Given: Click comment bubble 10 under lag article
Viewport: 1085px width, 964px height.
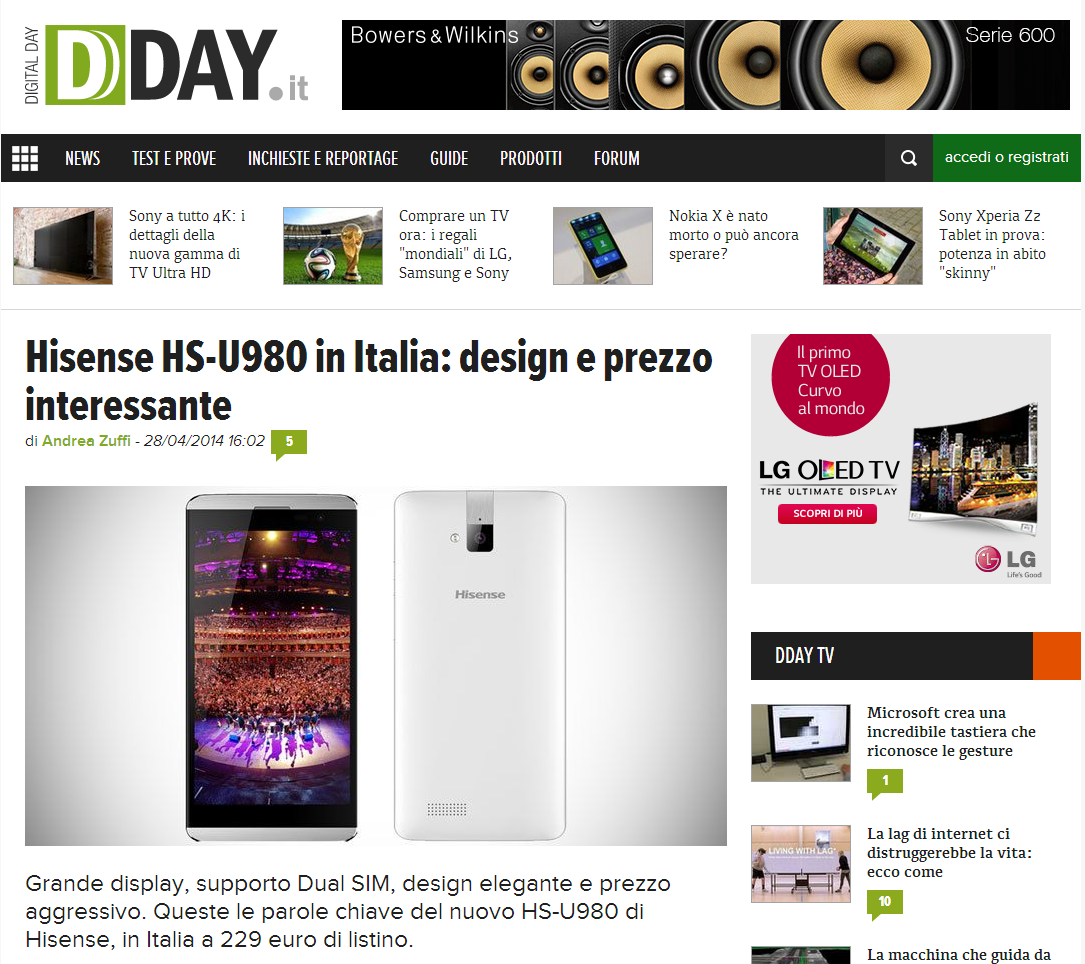Looking at the screenshot, I should (884, 904).
